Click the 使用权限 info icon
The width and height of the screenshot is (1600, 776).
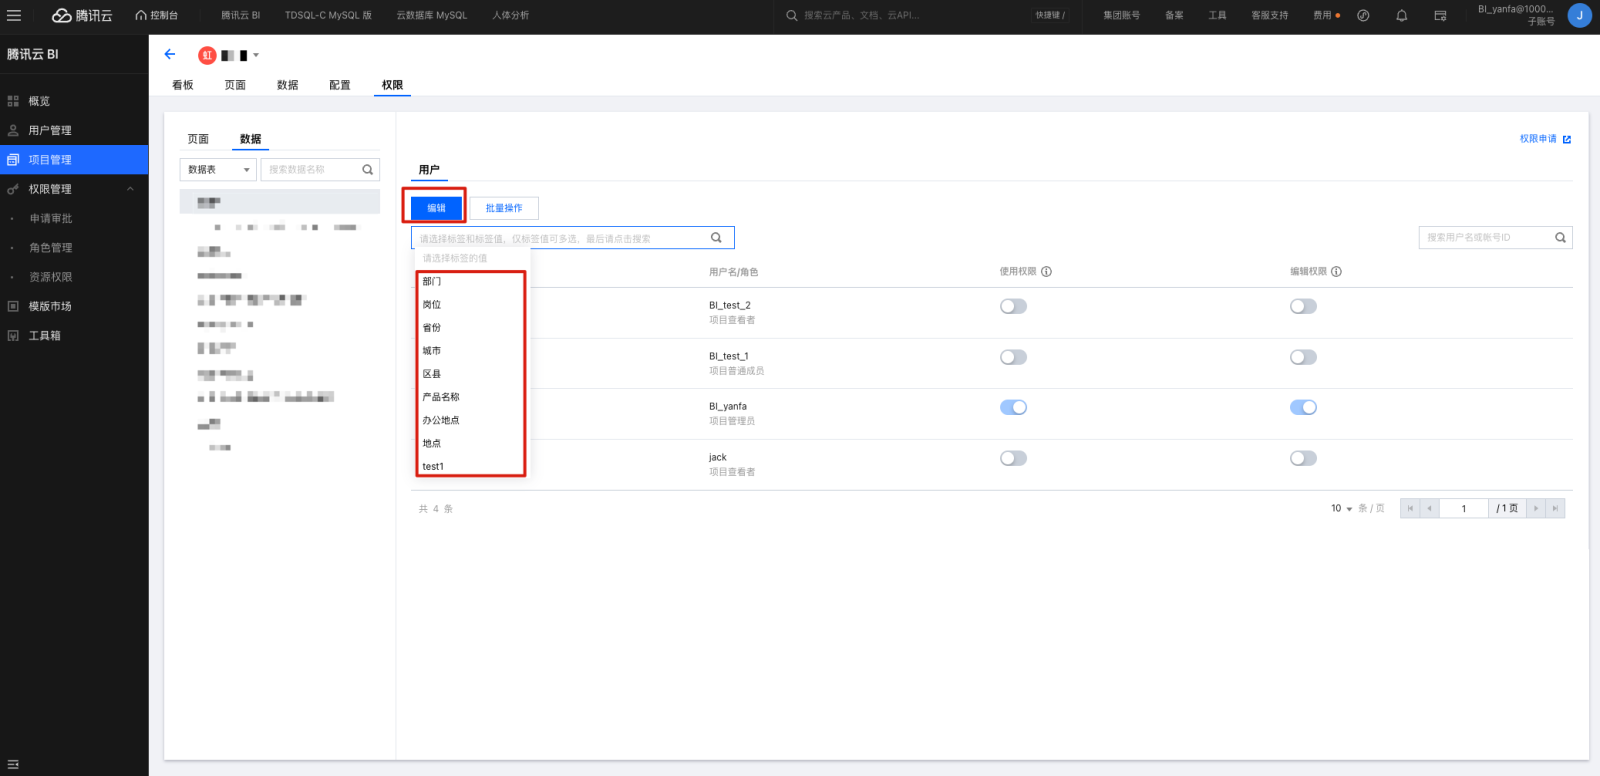[1046, 272]
